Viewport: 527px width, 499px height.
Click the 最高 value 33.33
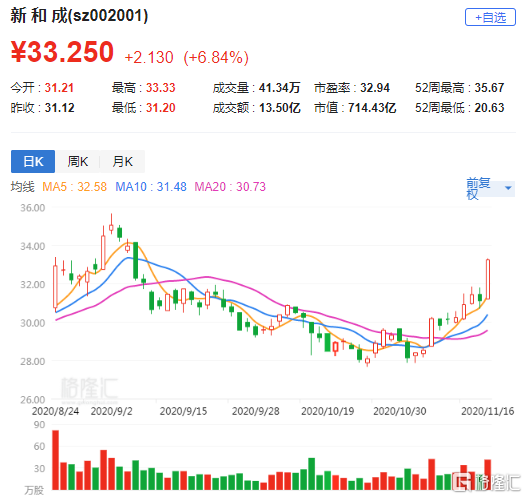(x=161, y=88)
